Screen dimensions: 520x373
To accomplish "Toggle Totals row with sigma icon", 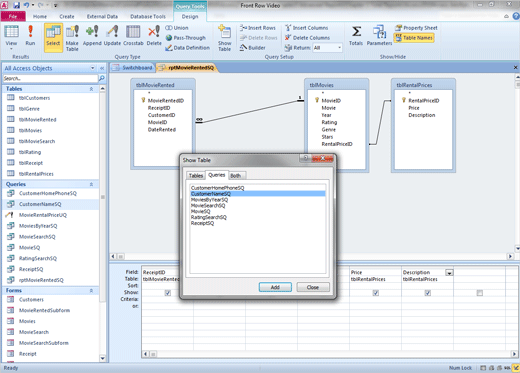I will 356,35.
